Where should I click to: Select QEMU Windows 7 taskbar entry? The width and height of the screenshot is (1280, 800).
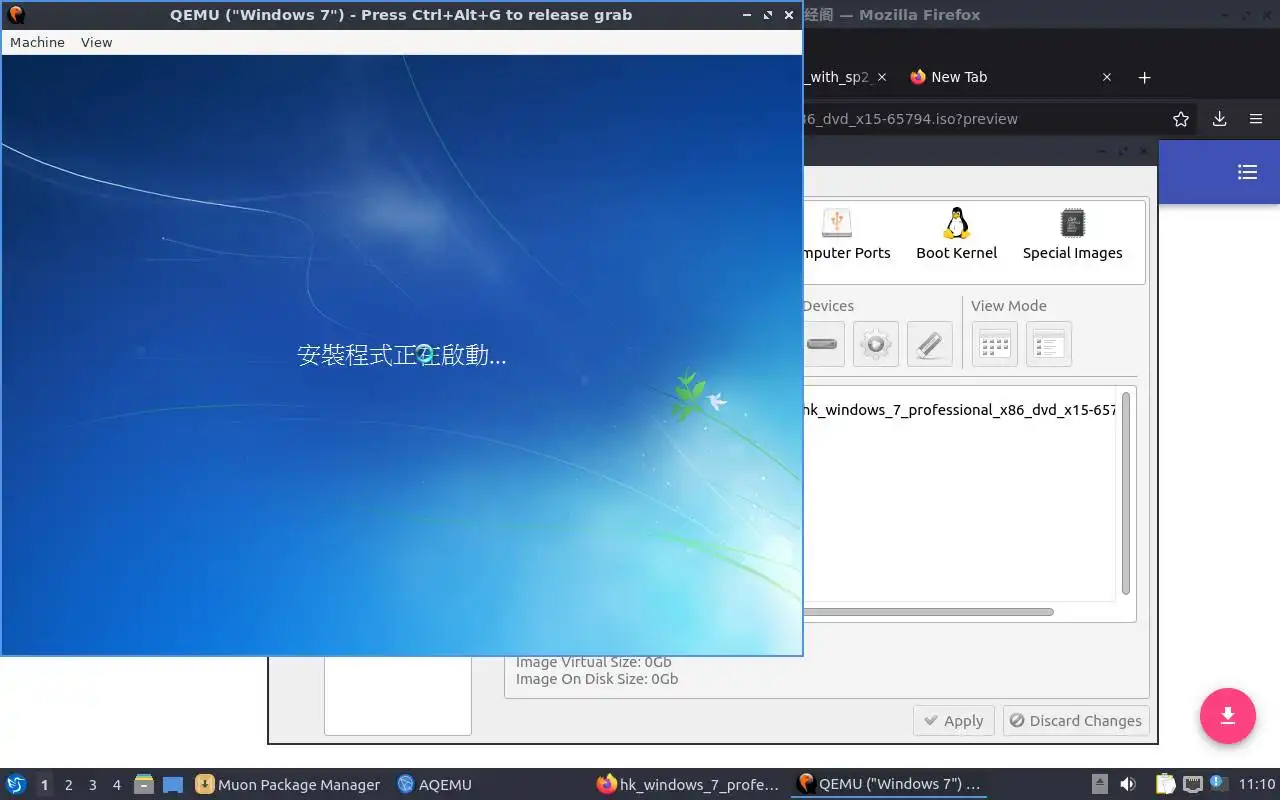click(888, 785)
